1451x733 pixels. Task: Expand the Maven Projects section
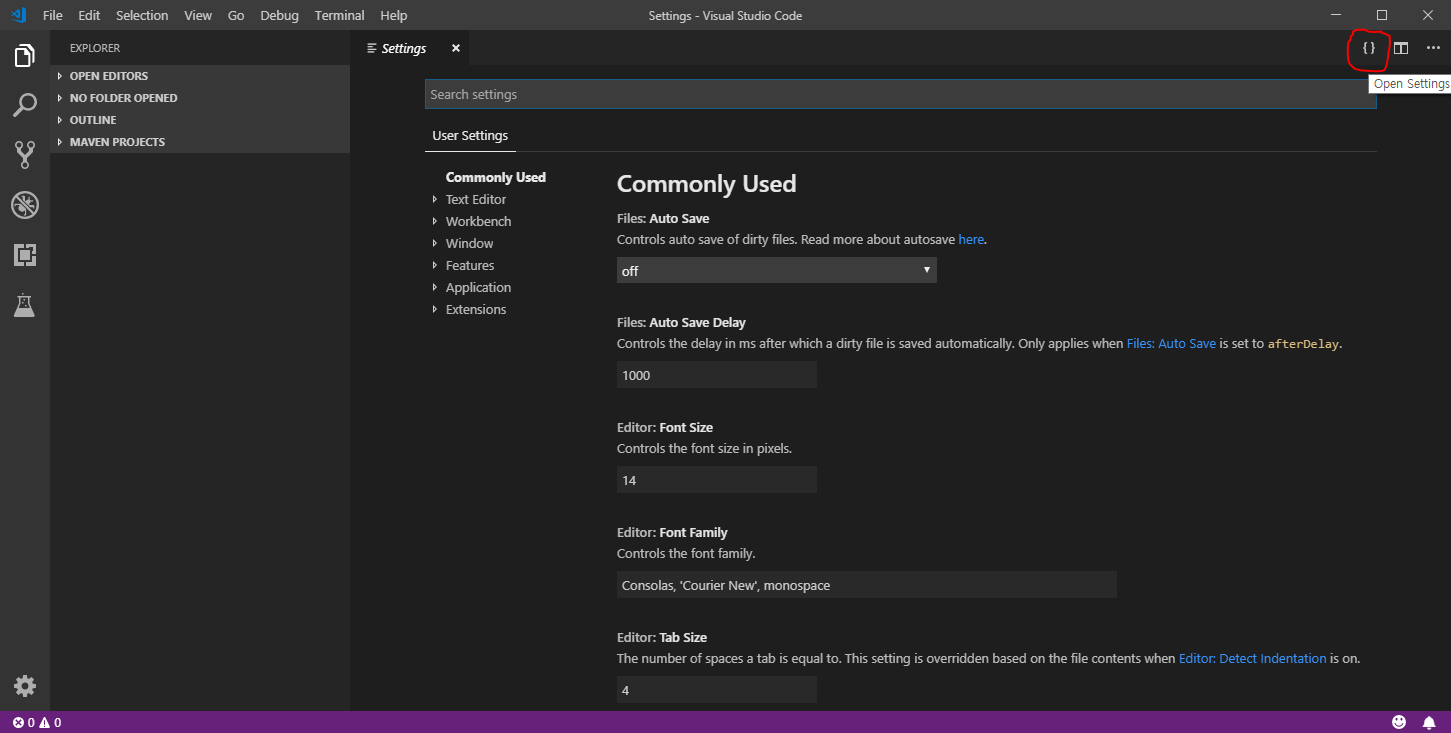point(200,142)
